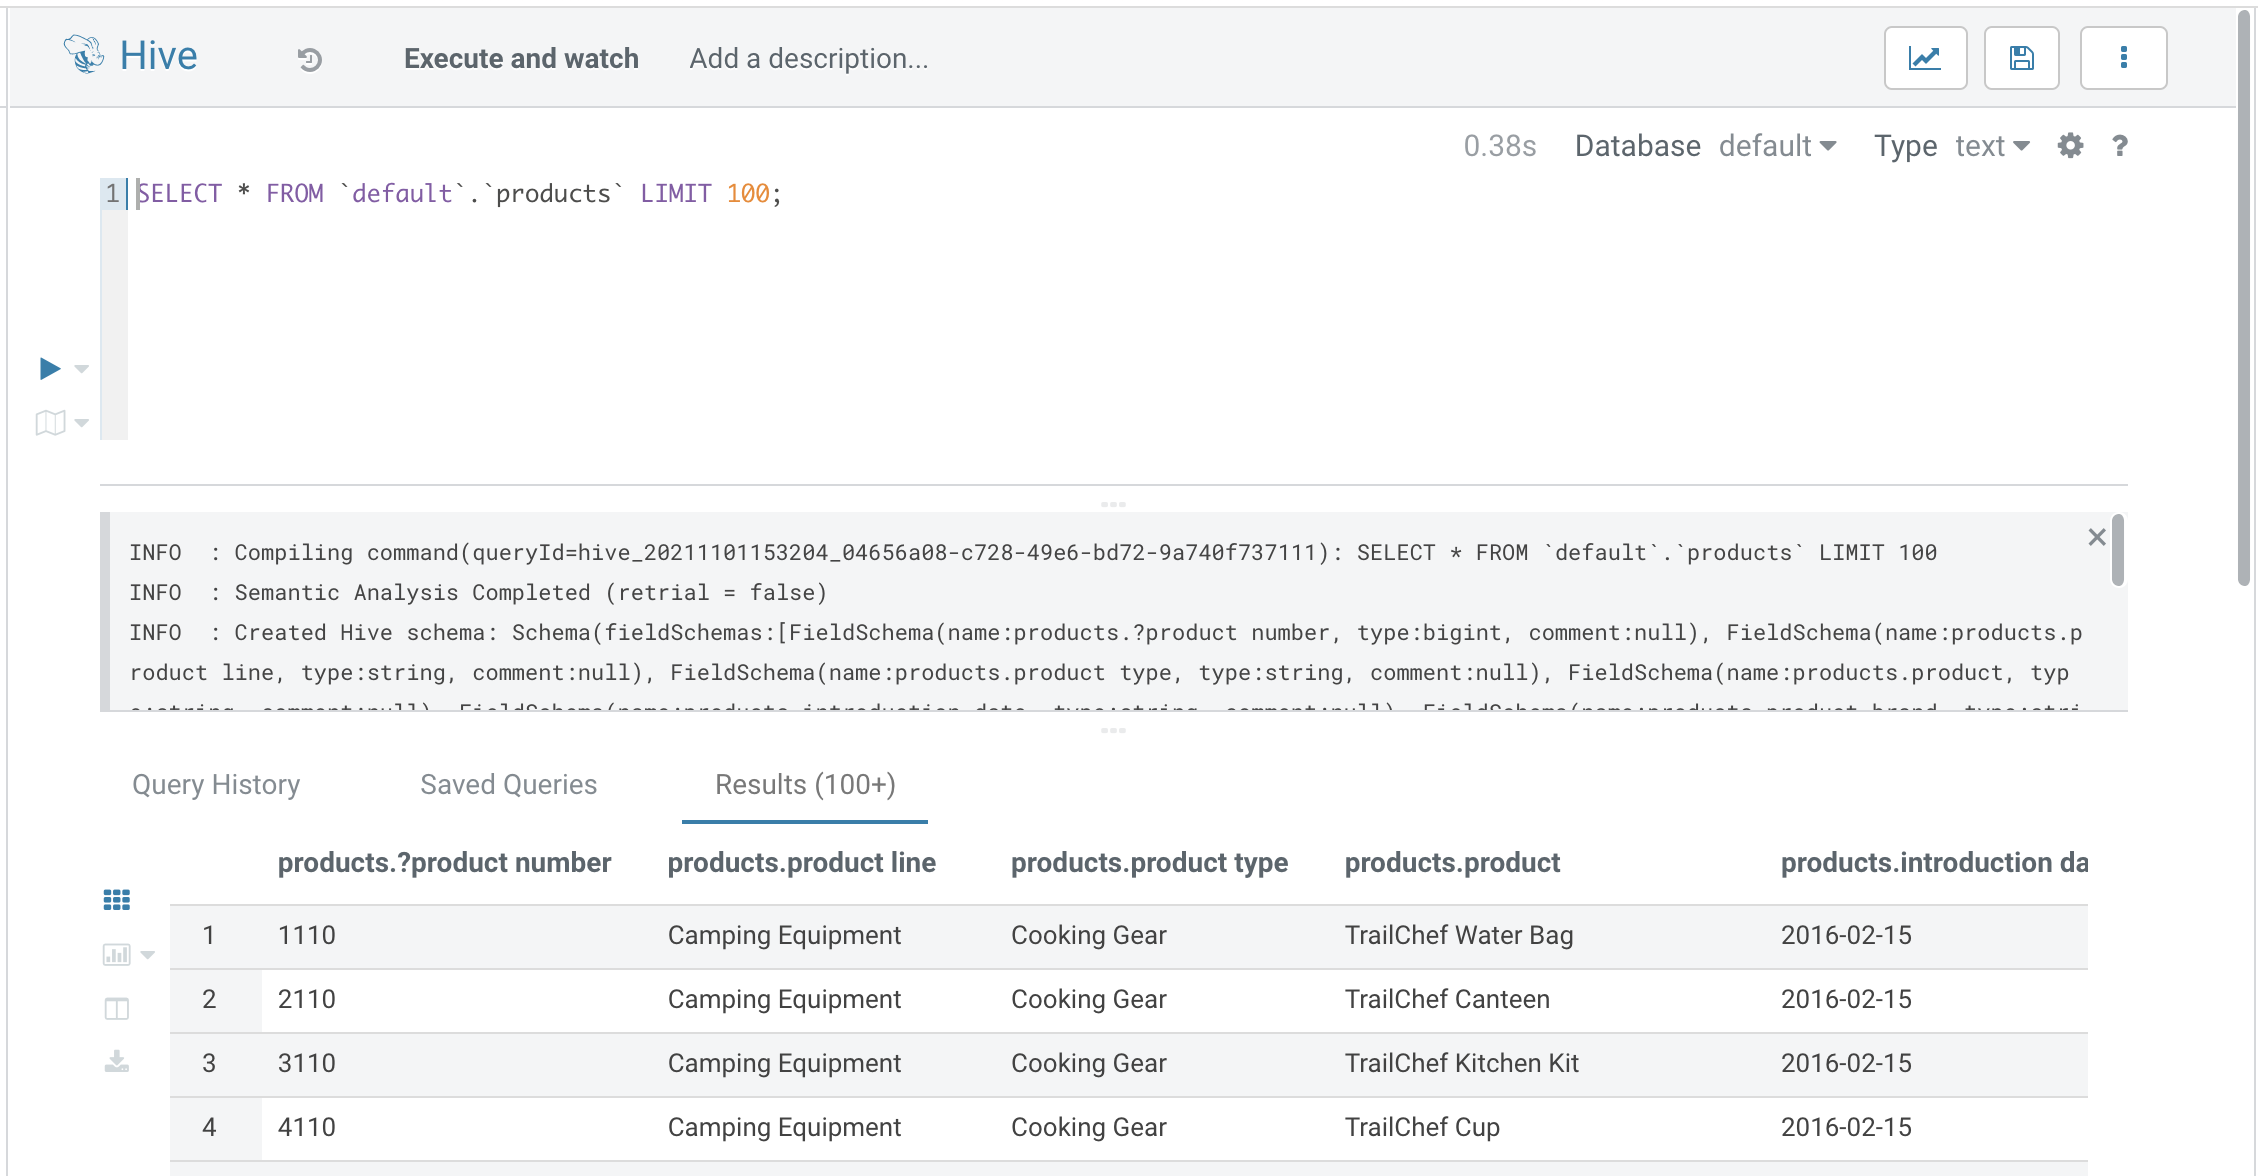2258x1176 pixels.
Task: Open the chart/analytics button in header
Action: [x=1925, y=58]
